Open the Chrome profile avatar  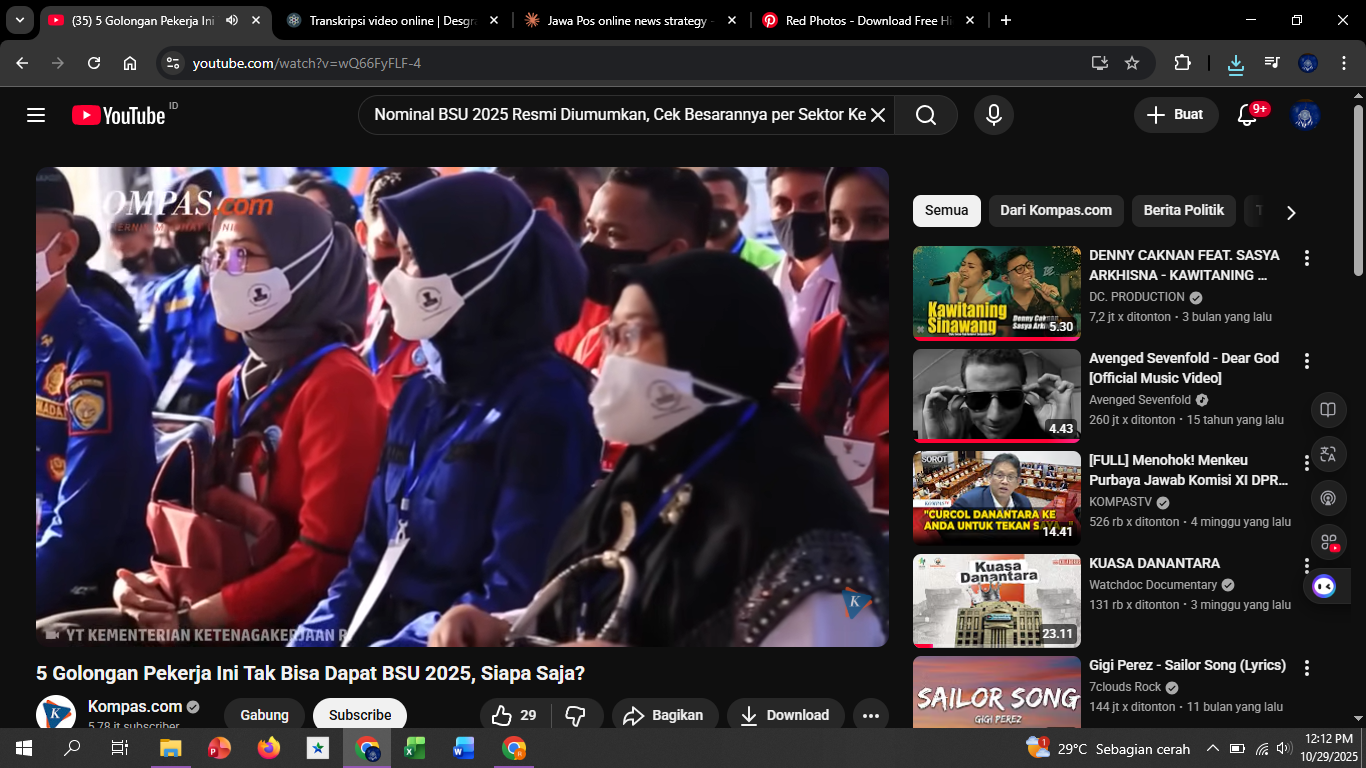coord(1308,63)
